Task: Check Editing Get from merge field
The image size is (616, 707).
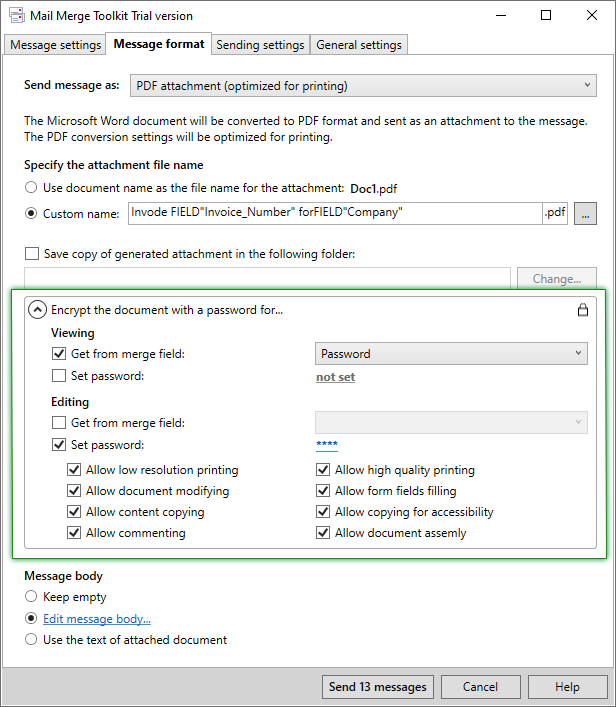Action: click(59, 422)
